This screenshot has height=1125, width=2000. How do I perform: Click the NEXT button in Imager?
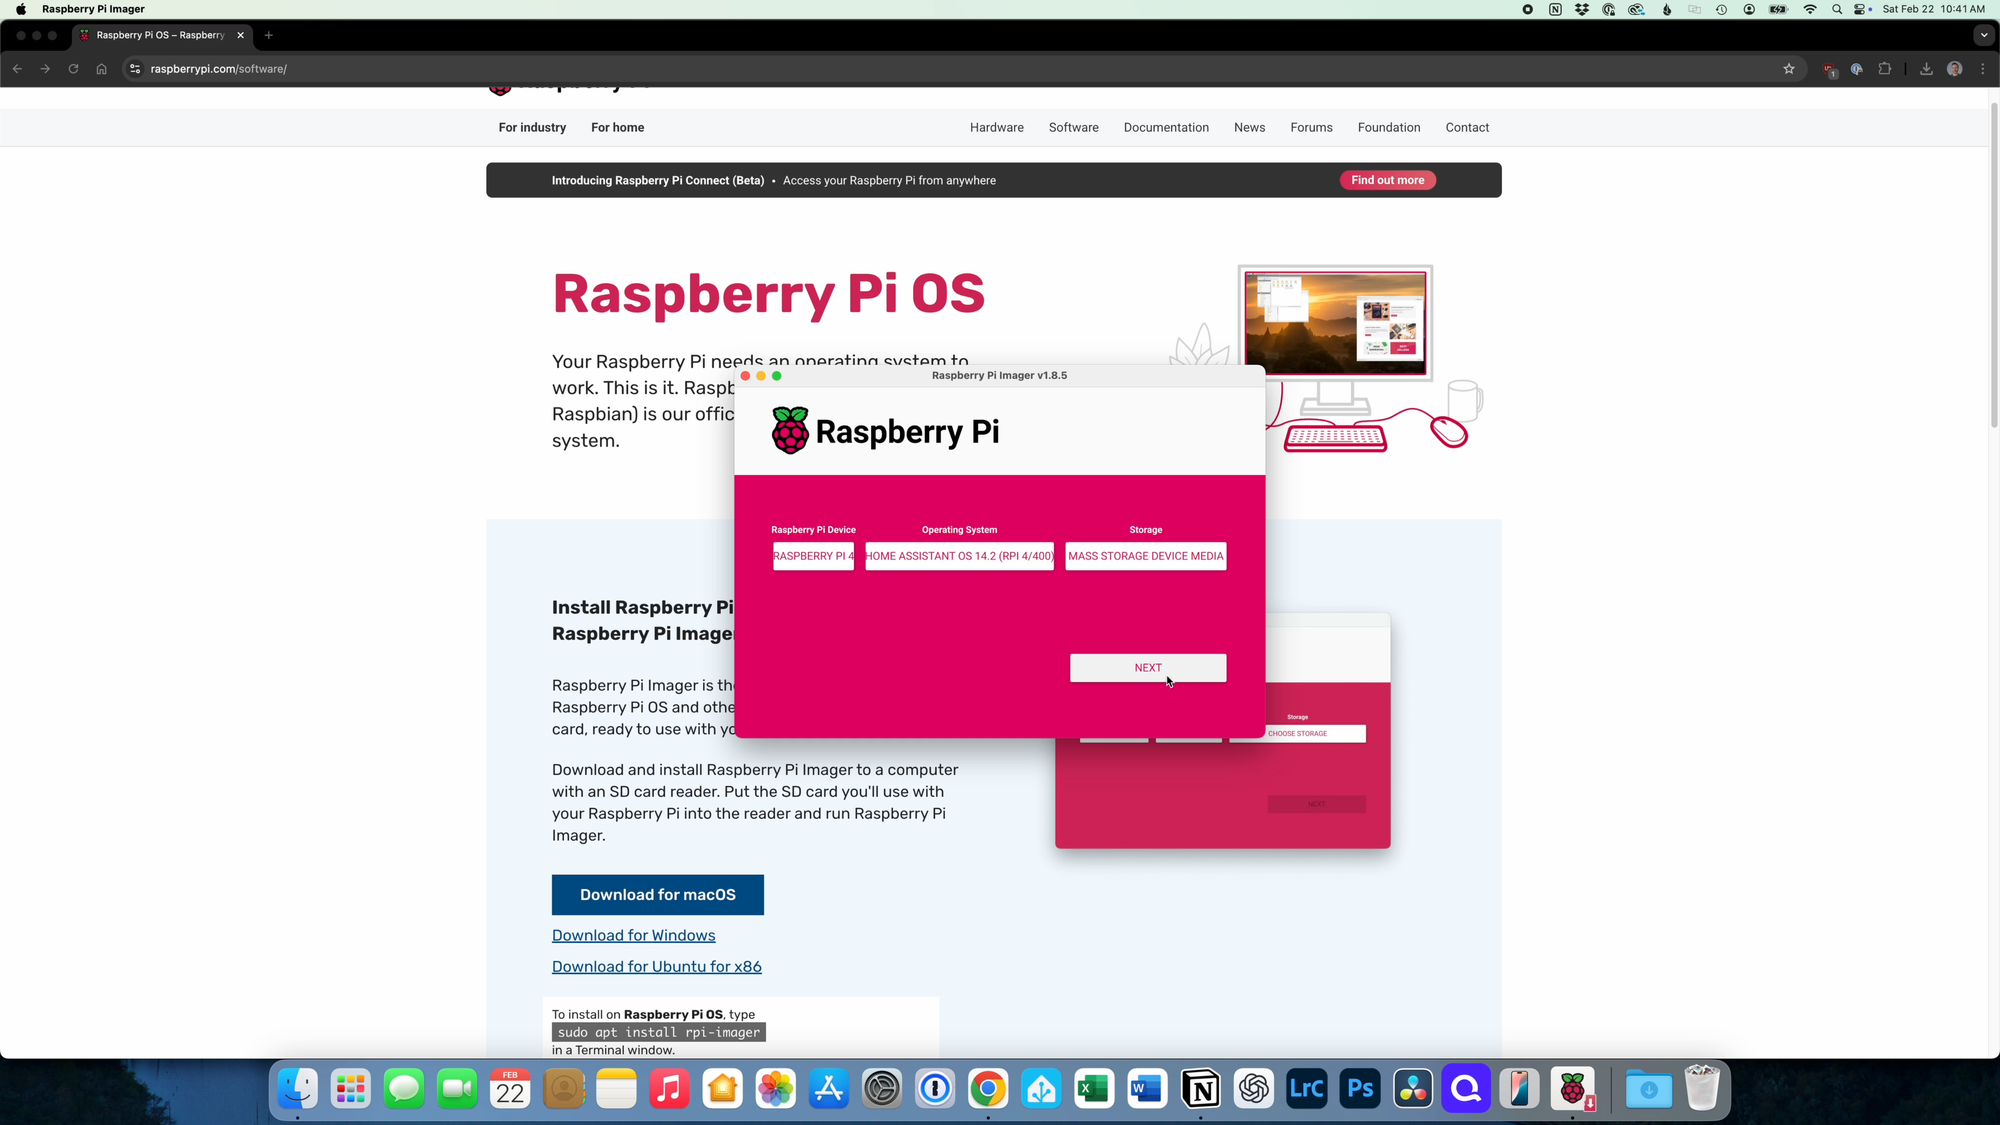click(x=1148, y=668)
